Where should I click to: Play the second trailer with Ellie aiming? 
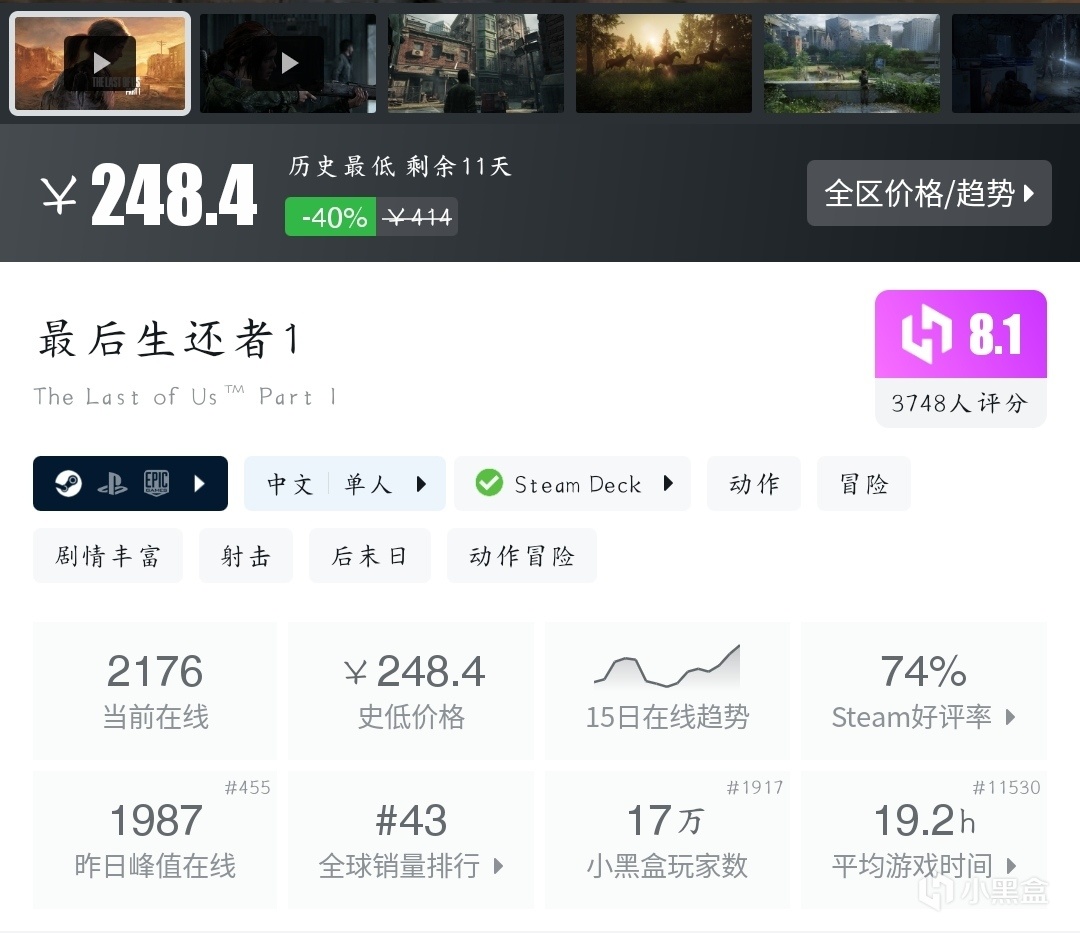[x=288, y=63]
